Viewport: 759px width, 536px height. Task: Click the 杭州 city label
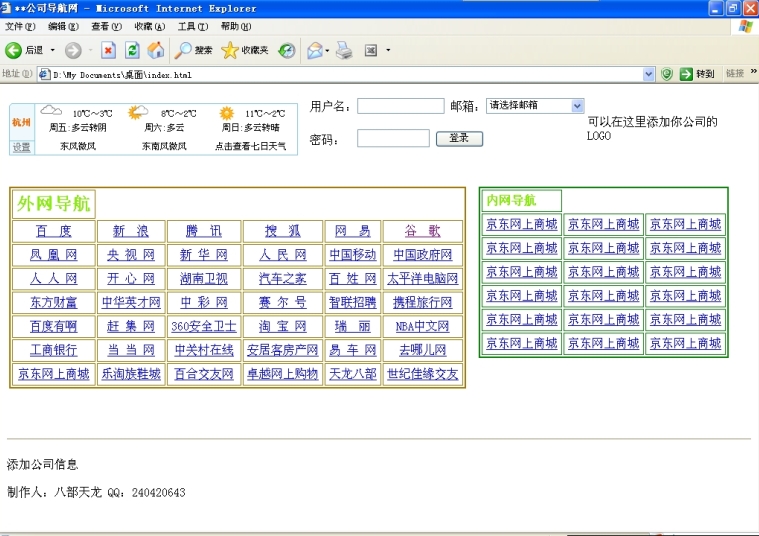click(x=21, y=122)
